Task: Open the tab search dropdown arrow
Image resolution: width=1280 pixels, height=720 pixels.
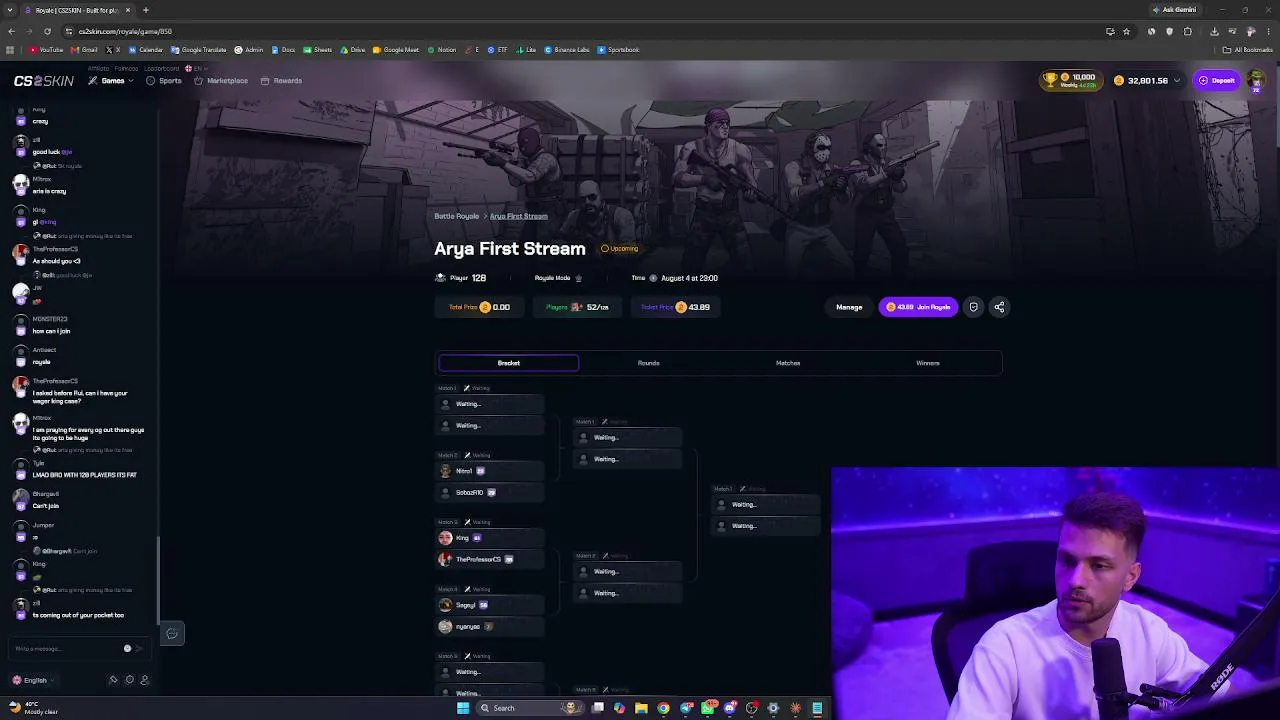Action: (x=10, y=10)
